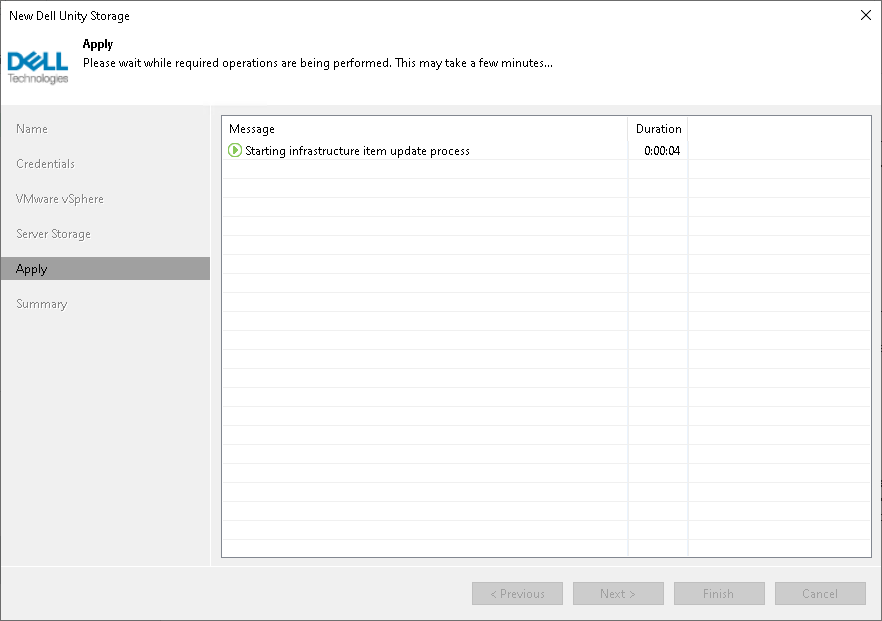Image resolution: width=882 pixels, height=621 pixels.
Task: Click the Previous button
Action: point(517,593)
